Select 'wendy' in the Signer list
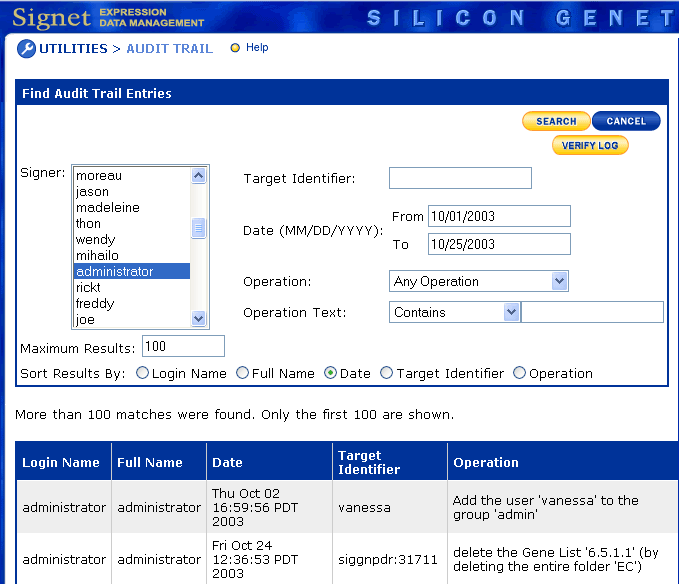 [96, 240]
